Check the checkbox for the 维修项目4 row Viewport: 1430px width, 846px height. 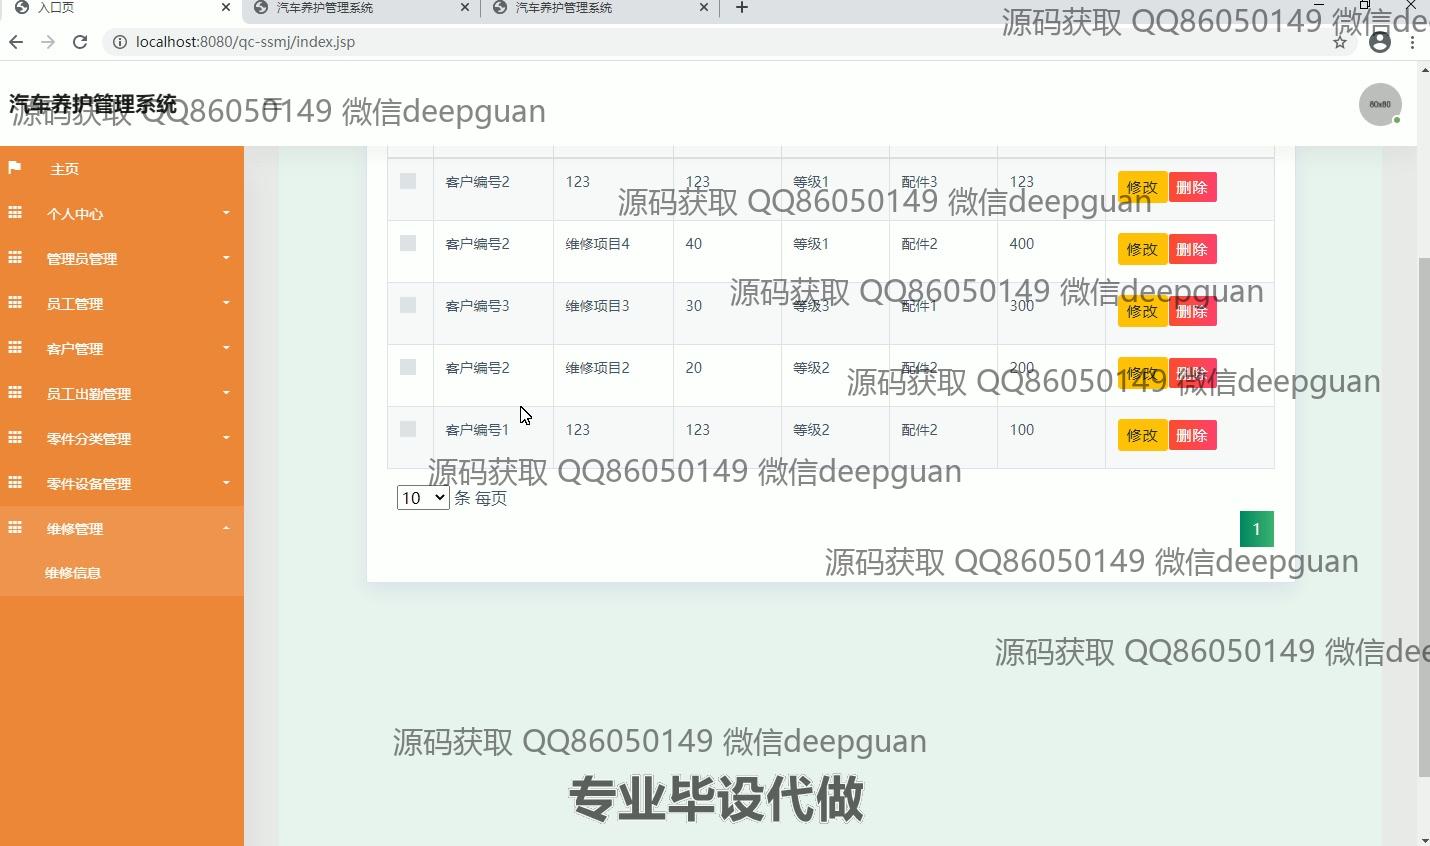click(x=408, y=243)
